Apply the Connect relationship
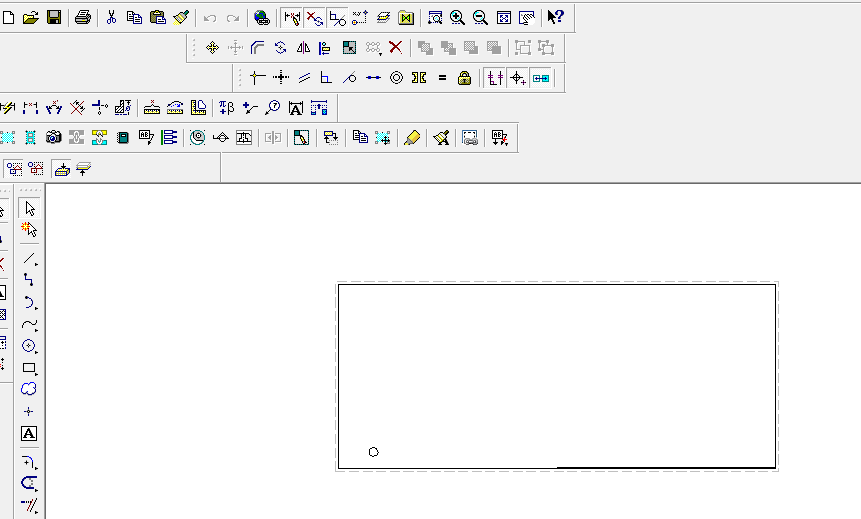Viewport: 861px width, 519px height. pyautogui.click(x=258, y=78)
